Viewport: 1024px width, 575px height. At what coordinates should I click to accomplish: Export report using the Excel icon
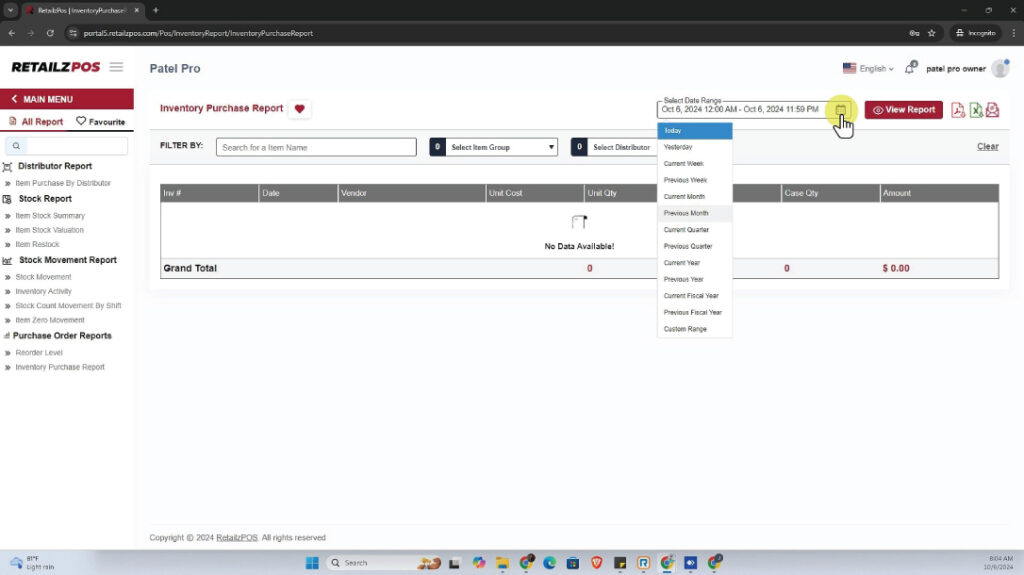click(975, 110)
